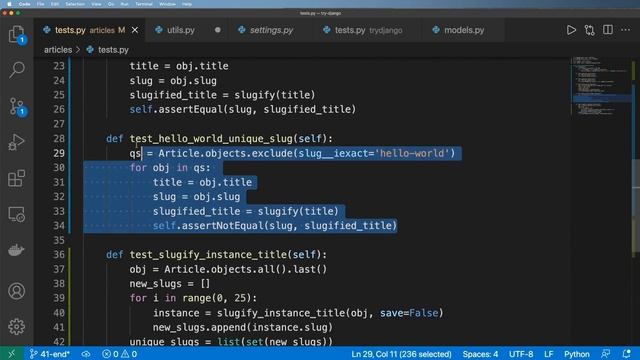Viewport: 640px width, 360px height.
Task: Click test_hello_world_unique_slug function name
Action: (211, 139)
